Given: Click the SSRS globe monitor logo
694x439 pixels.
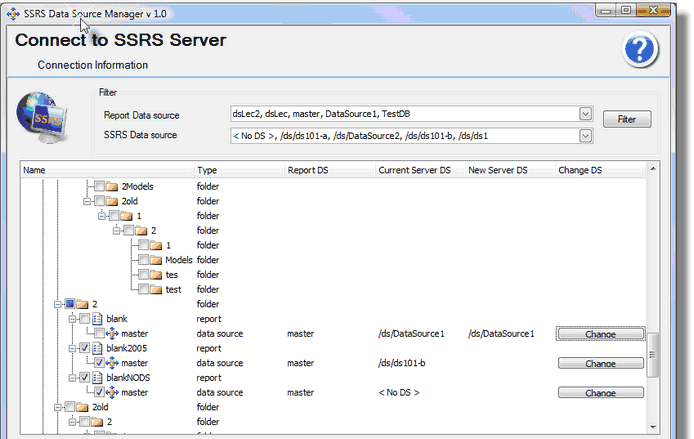Looking at the screenshot, I should coord(42,118).
